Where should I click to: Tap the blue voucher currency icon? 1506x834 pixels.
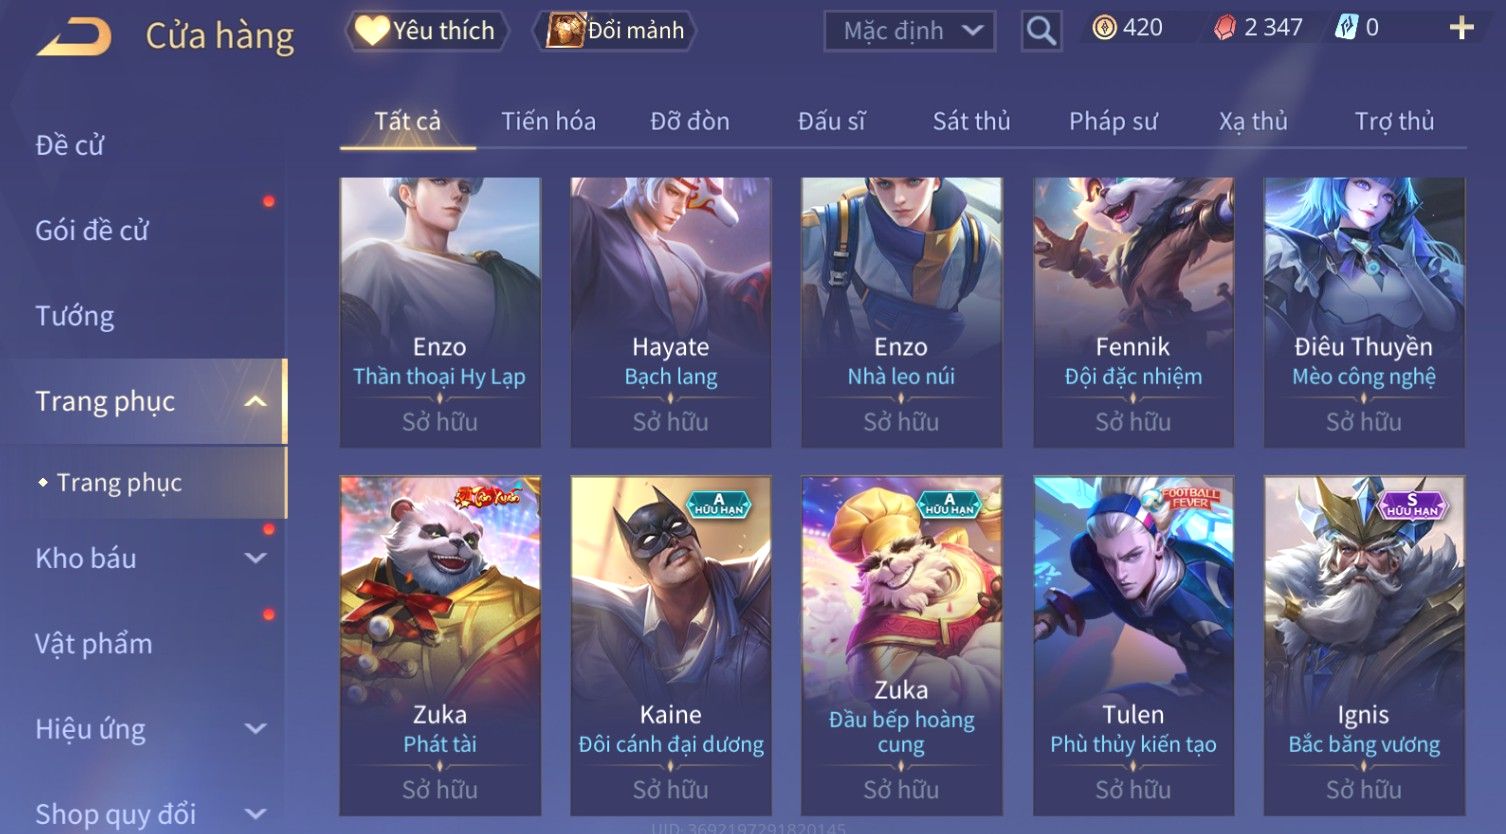tap(1346, 28)
